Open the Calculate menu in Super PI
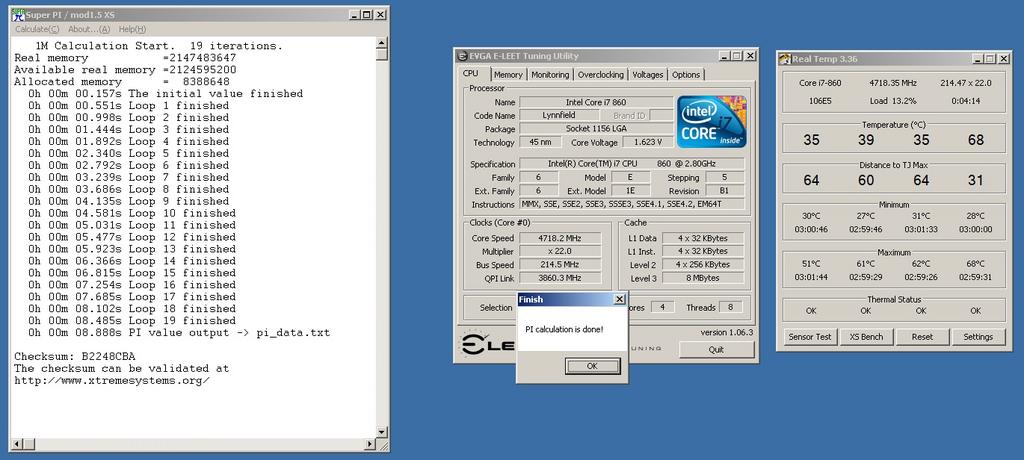The image size is (1024, 460). pyautogui.click(x=37, y=29)
